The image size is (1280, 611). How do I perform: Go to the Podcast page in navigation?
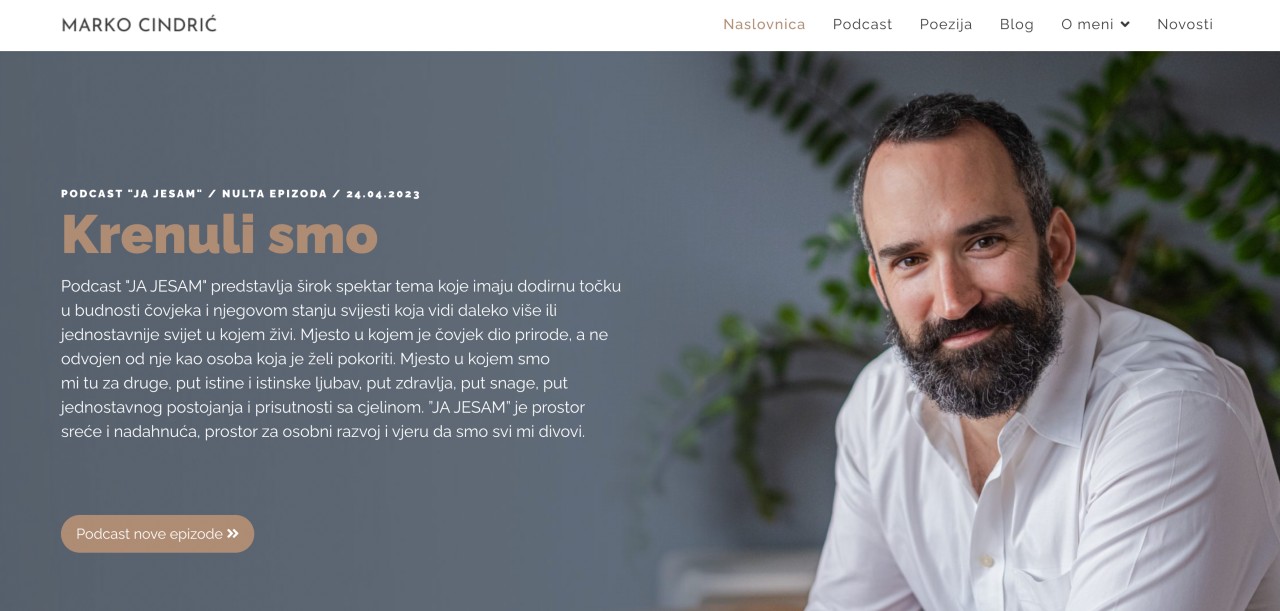(862, 24)
